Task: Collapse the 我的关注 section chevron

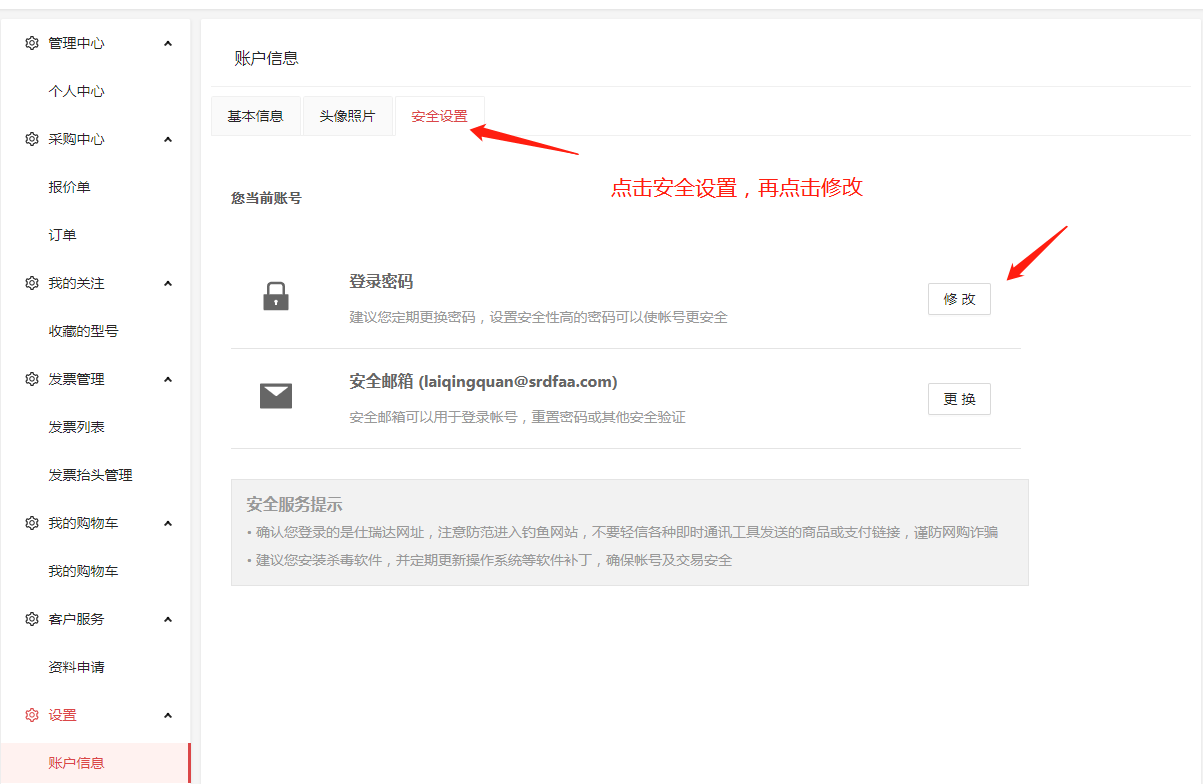Action: tap(168, 283)
